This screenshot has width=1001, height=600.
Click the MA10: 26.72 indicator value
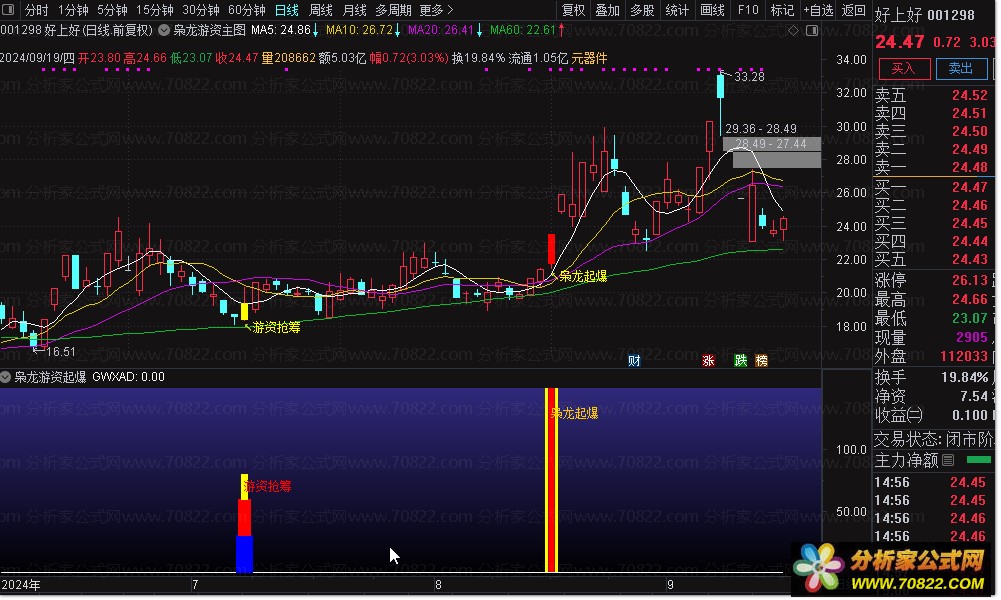point(359,30)
